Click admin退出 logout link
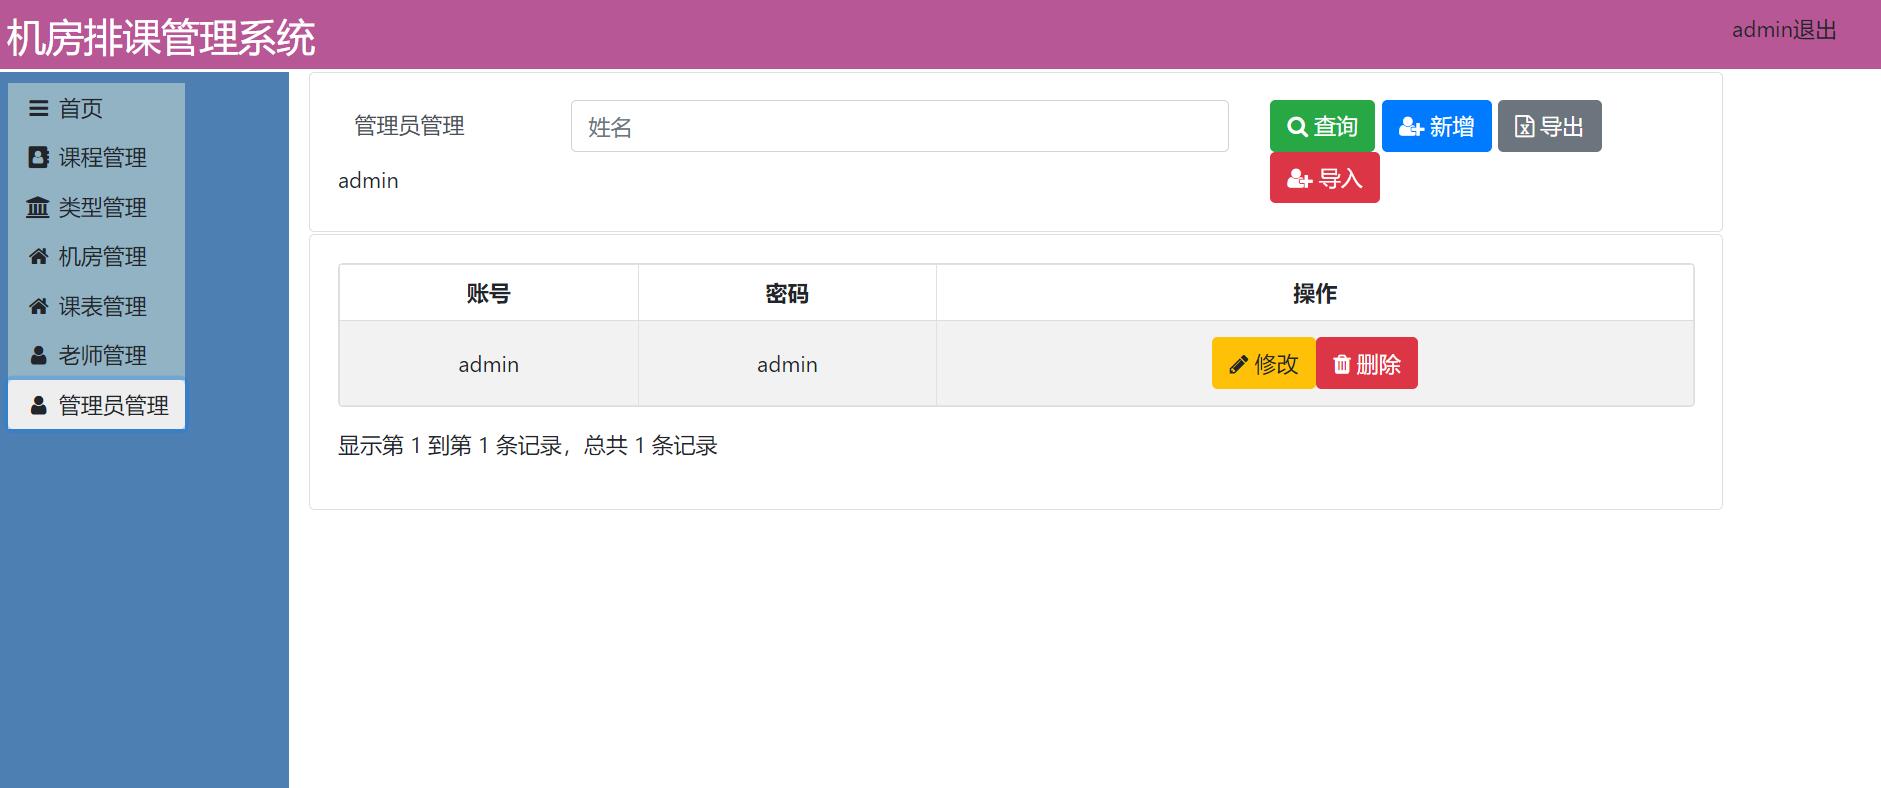1881x788 pixels. [1784, 31]
